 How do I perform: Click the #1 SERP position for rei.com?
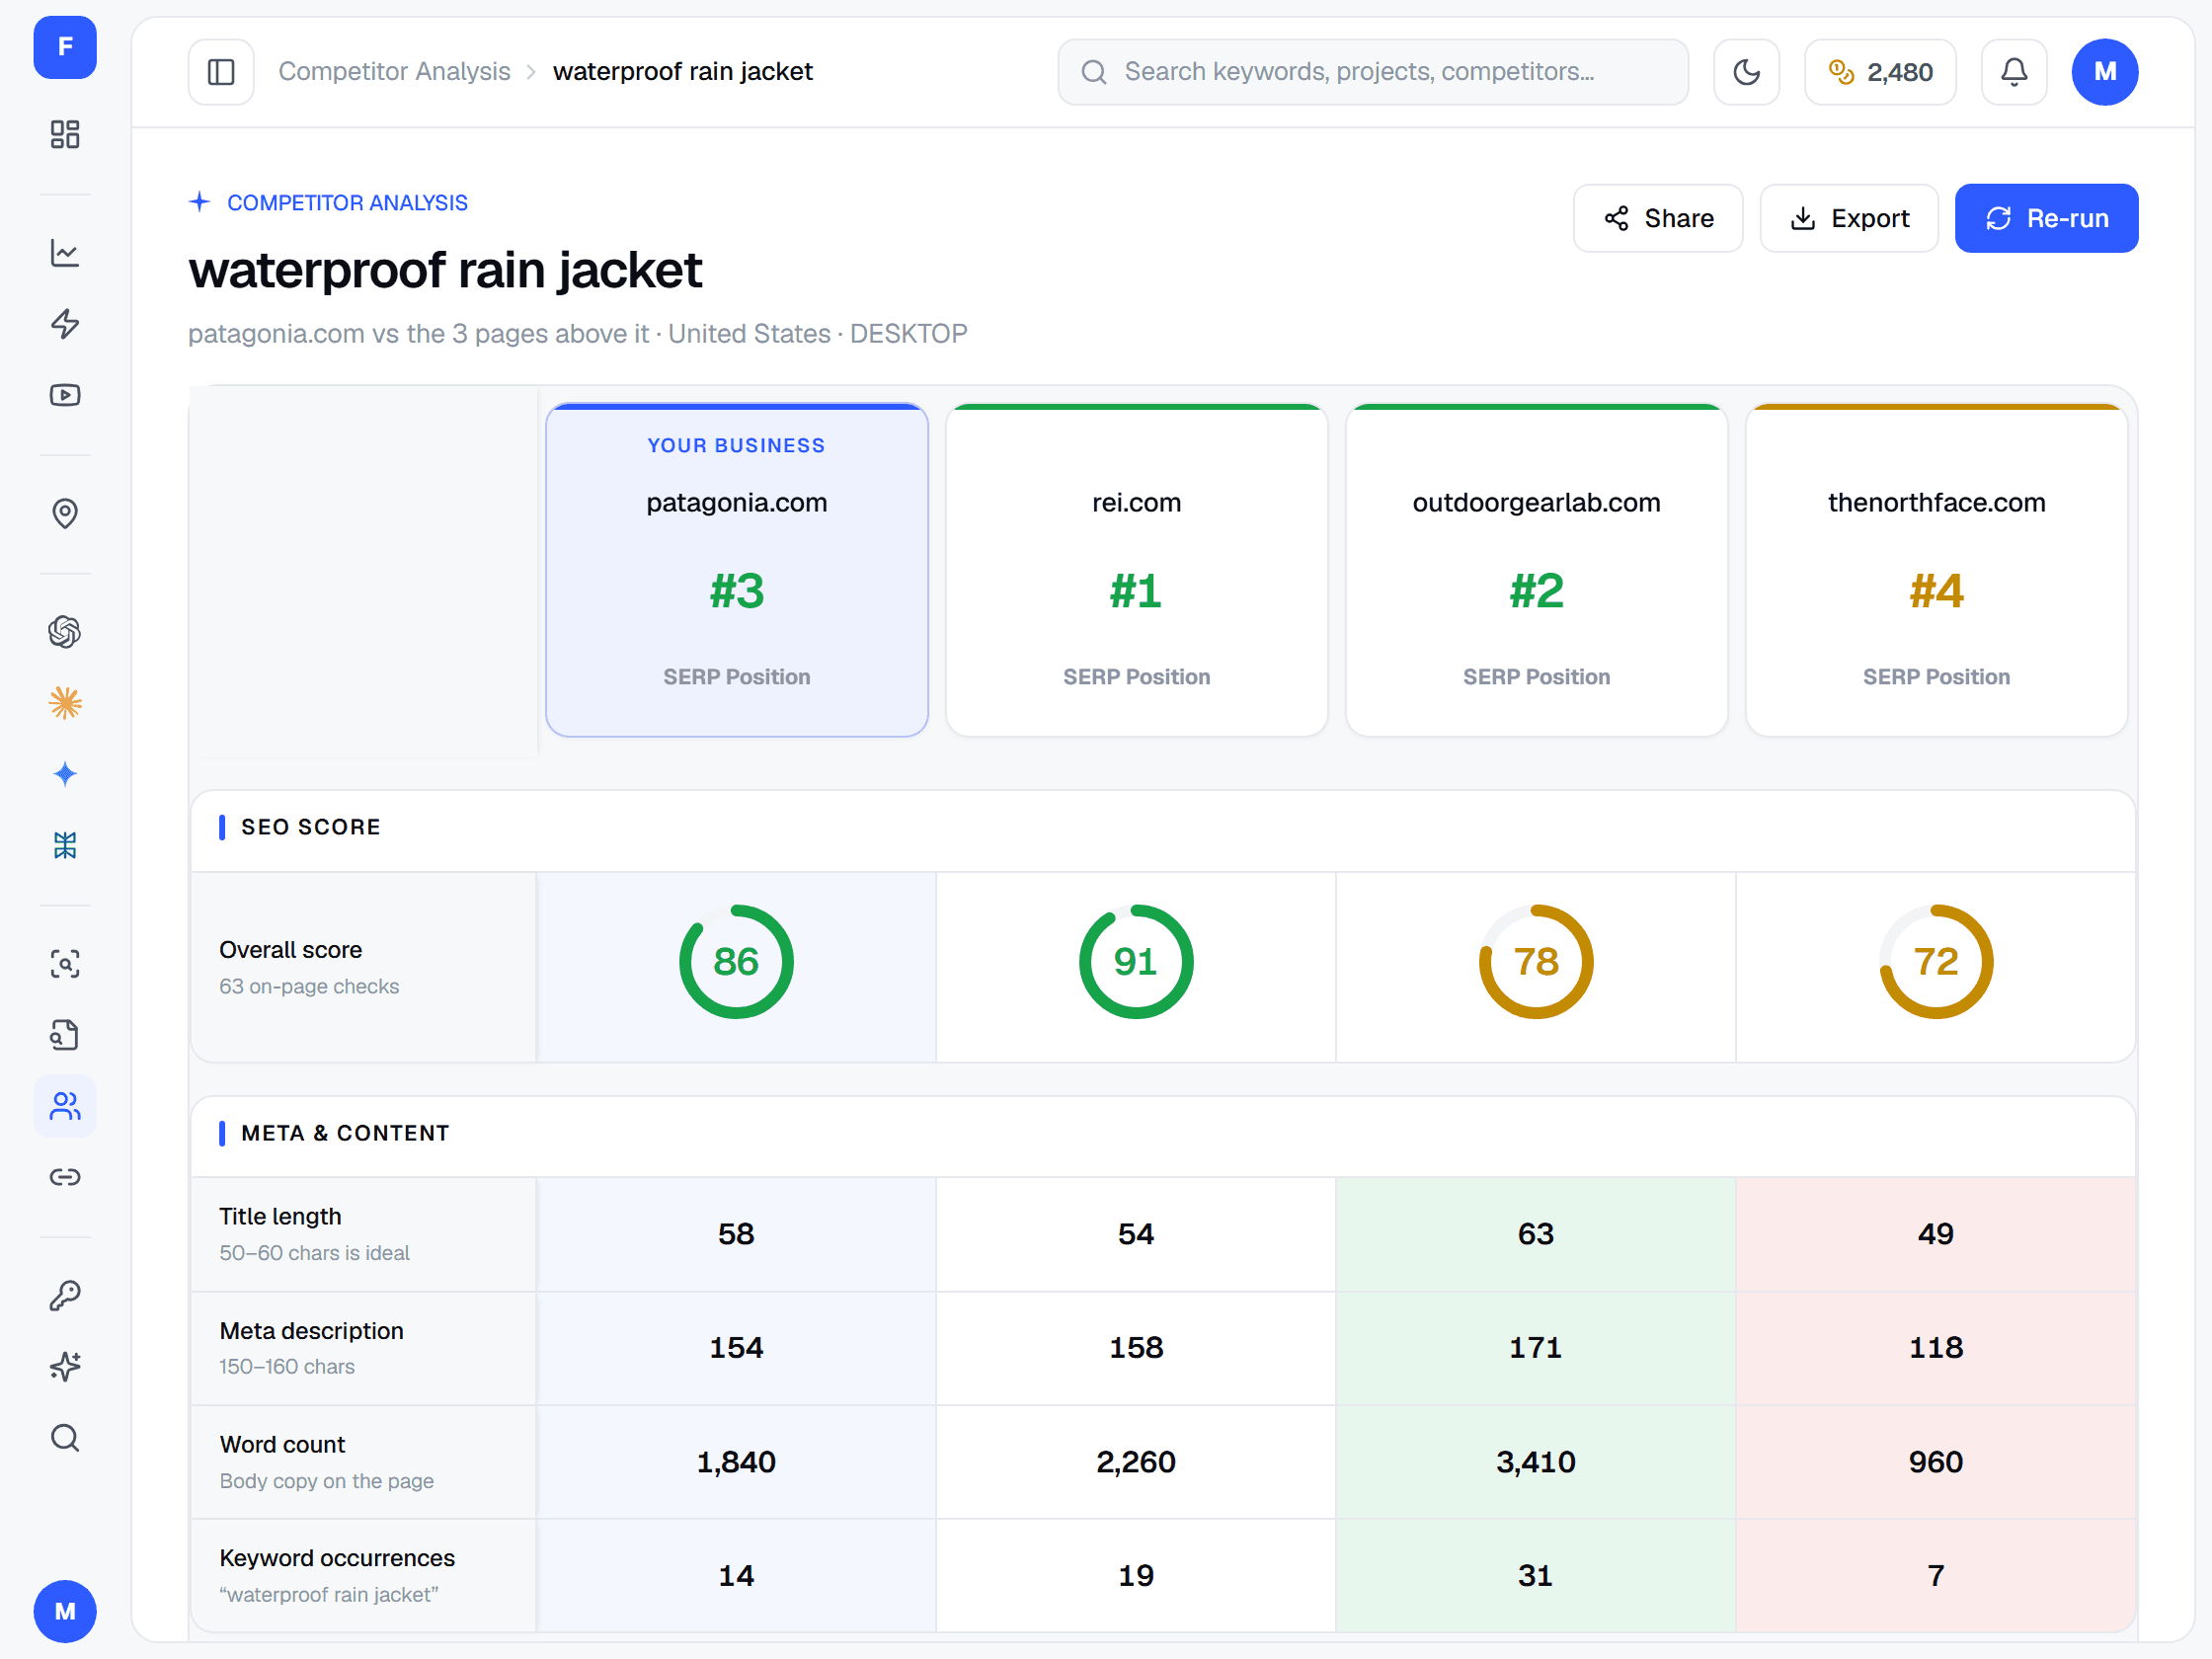click(x=1137, y=591)
